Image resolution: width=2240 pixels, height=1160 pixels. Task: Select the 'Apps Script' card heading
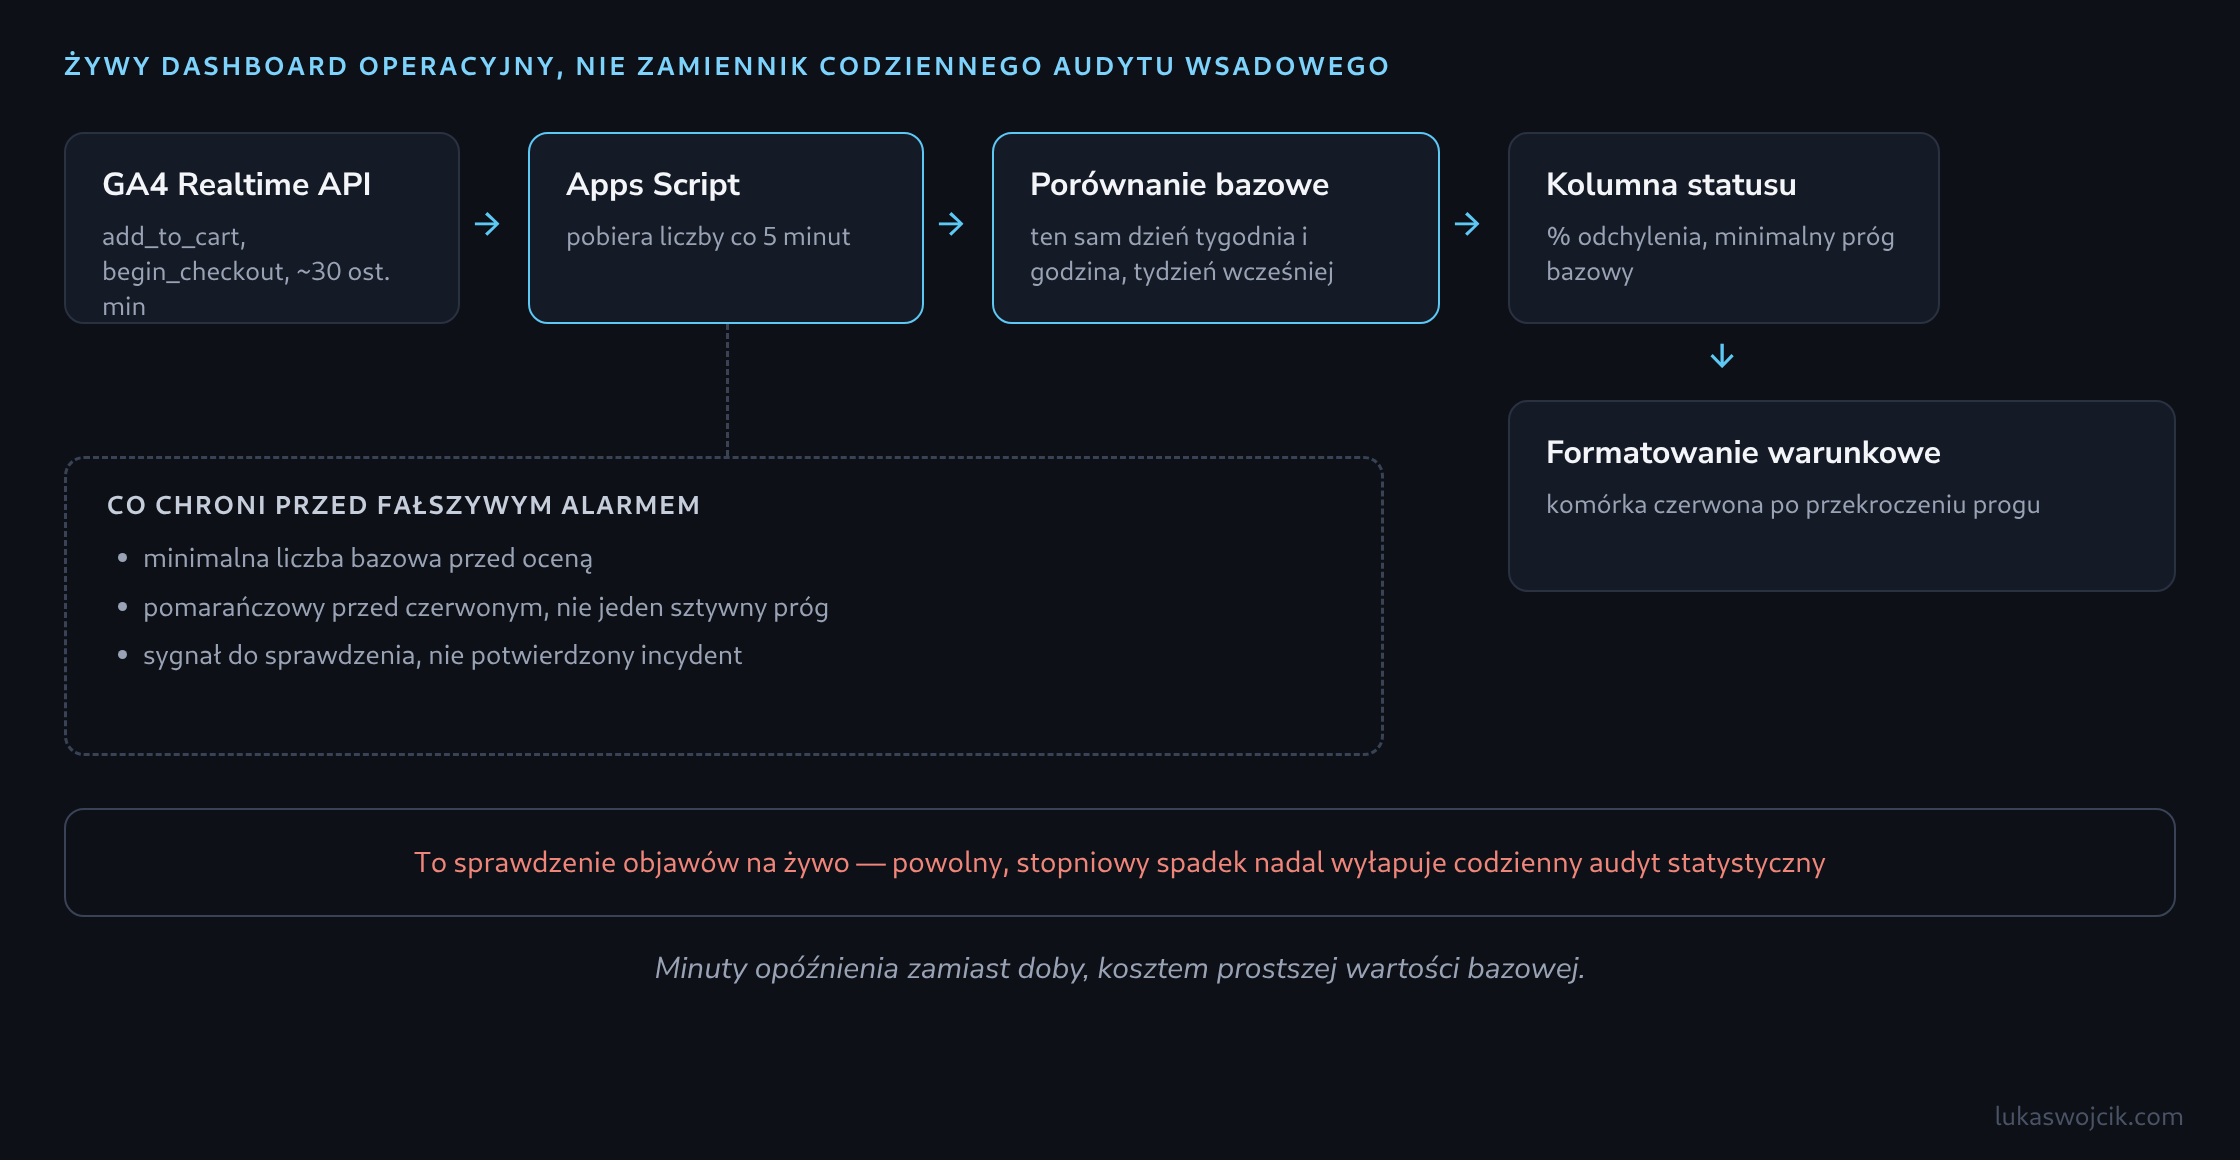tap(652, 186)
